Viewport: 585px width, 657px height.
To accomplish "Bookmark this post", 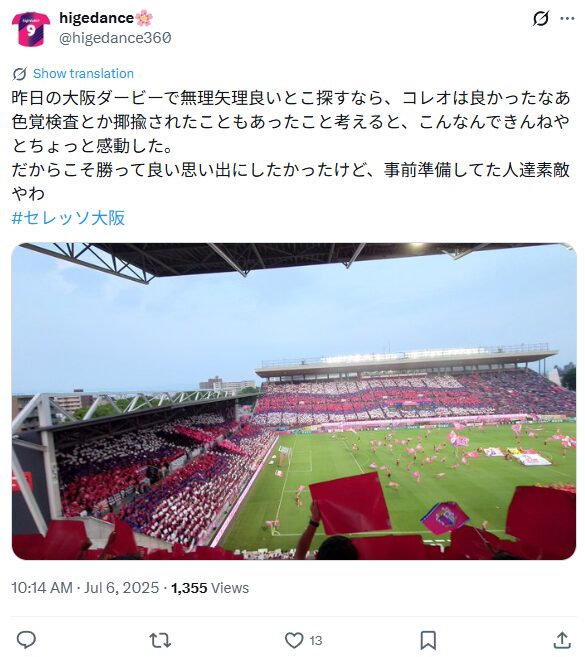I will pyautogui.click(x=428, y=640).
